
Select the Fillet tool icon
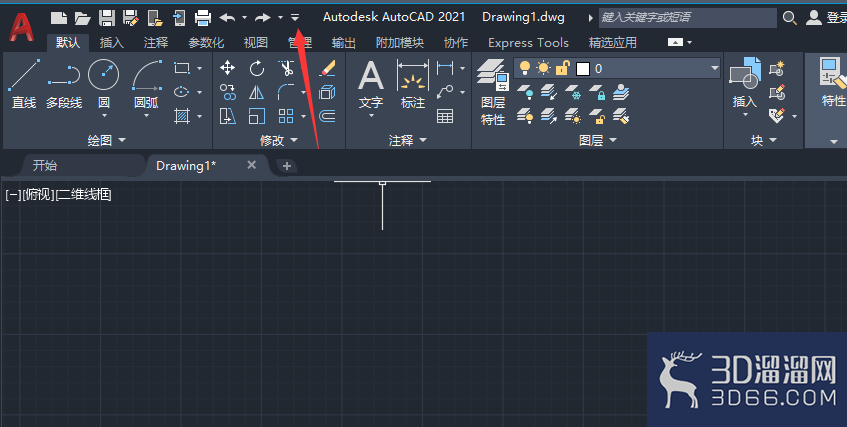point(286,92)
